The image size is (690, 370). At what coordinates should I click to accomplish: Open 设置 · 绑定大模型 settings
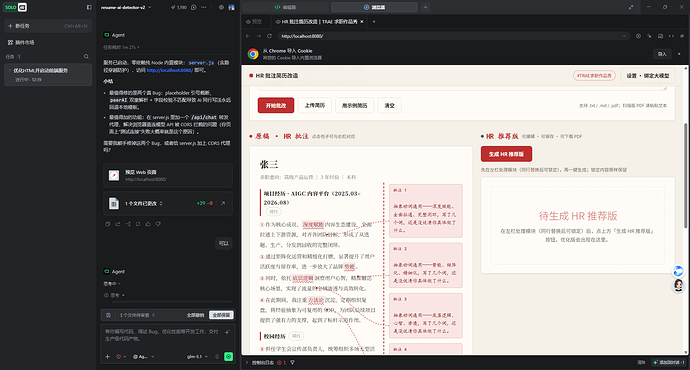[647, 76]
